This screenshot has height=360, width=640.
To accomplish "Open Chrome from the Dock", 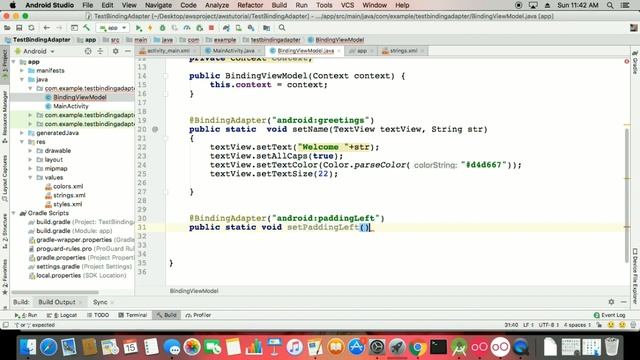I will 417,347.
